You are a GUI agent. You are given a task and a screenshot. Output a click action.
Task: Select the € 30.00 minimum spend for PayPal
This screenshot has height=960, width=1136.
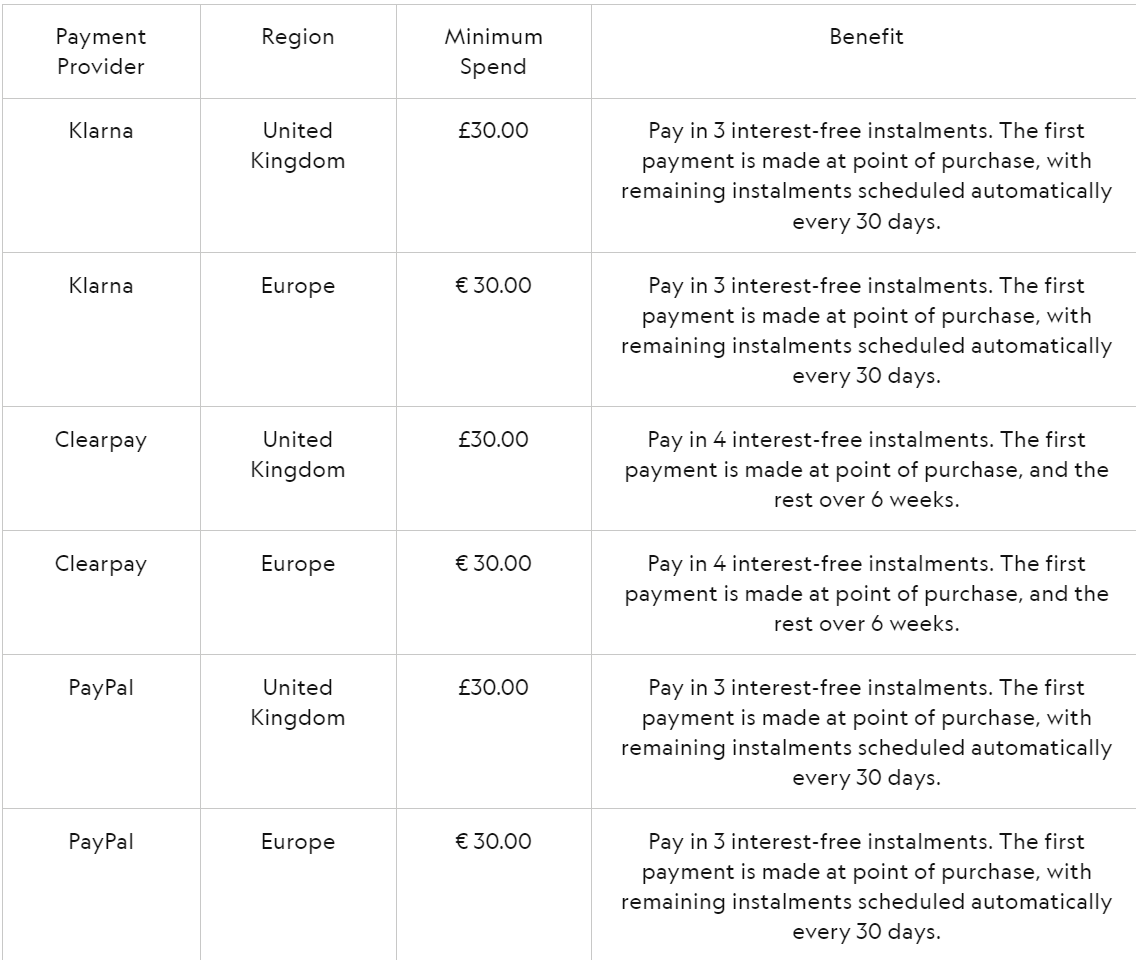pos(494,842)
